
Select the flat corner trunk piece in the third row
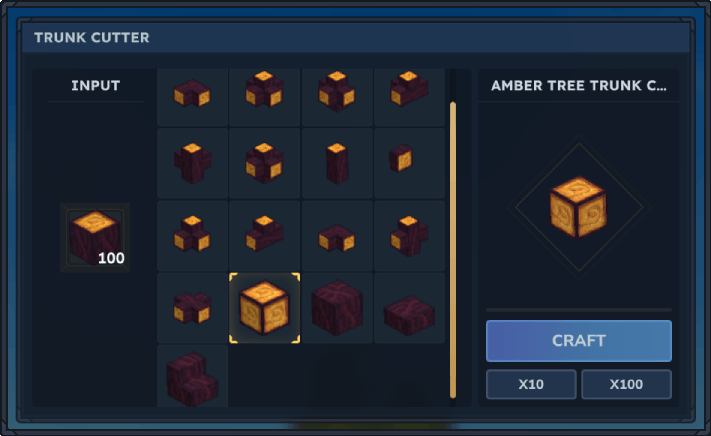point(337,236)
